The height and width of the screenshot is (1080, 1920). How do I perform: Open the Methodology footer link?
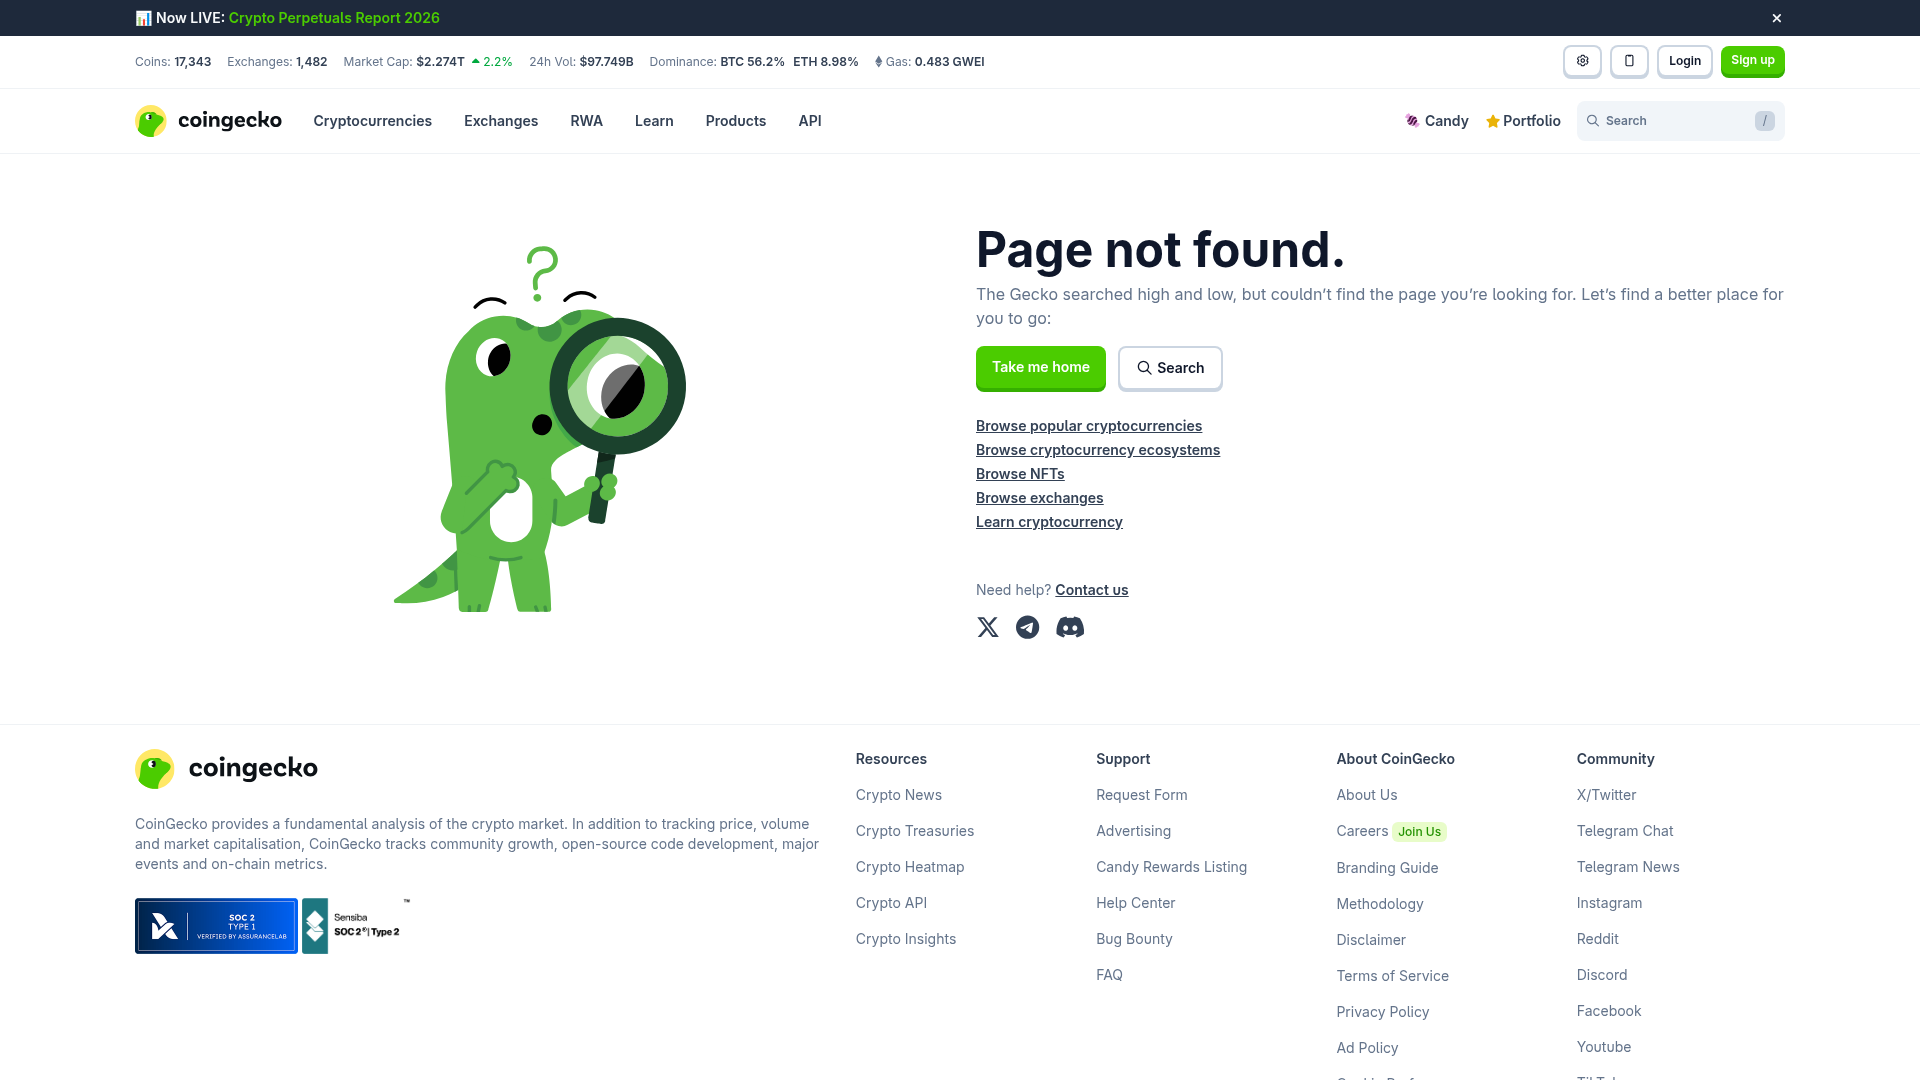pos(1380,904)
